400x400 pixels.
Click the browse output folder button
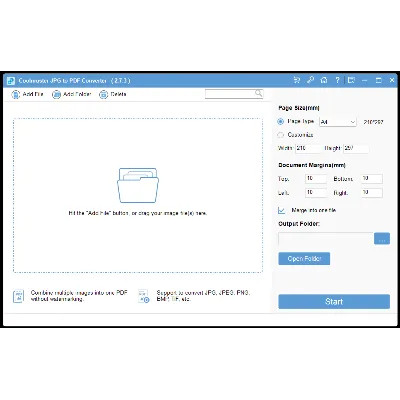point(382,239)
